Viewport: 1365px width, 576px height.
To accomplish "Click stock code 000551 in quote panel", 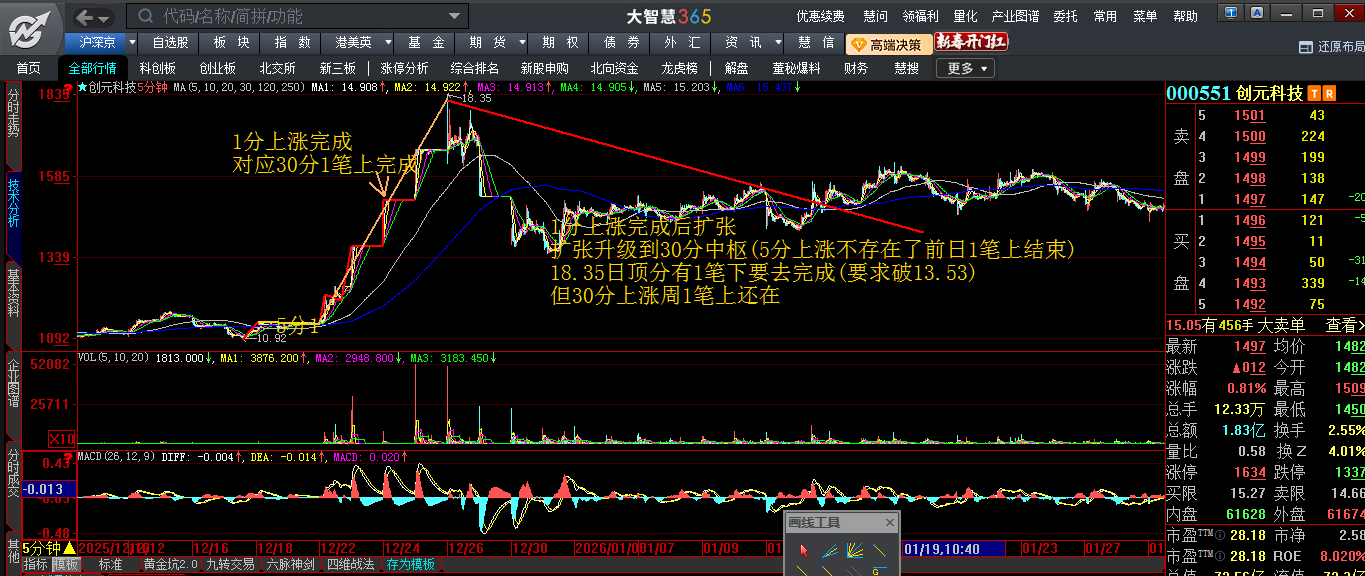I will tap(1198, 93).
